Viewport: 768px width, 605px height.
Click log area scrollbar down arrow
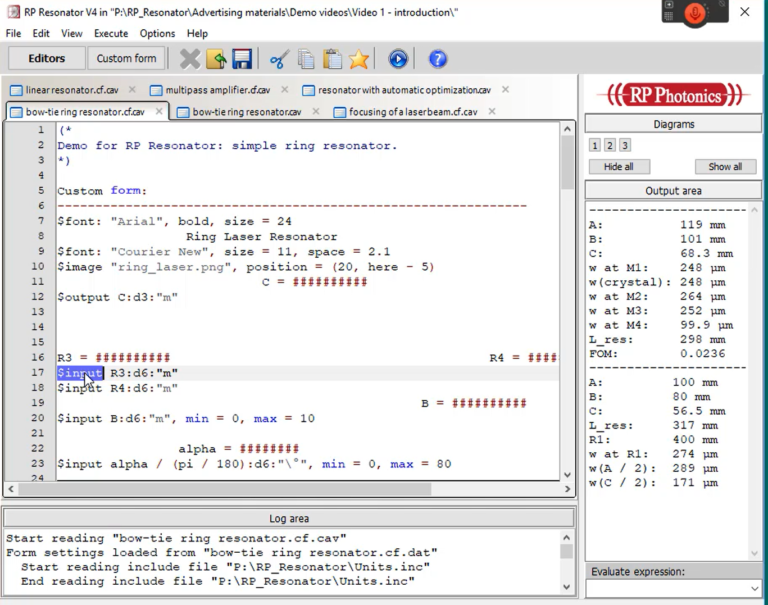(567, 586)
